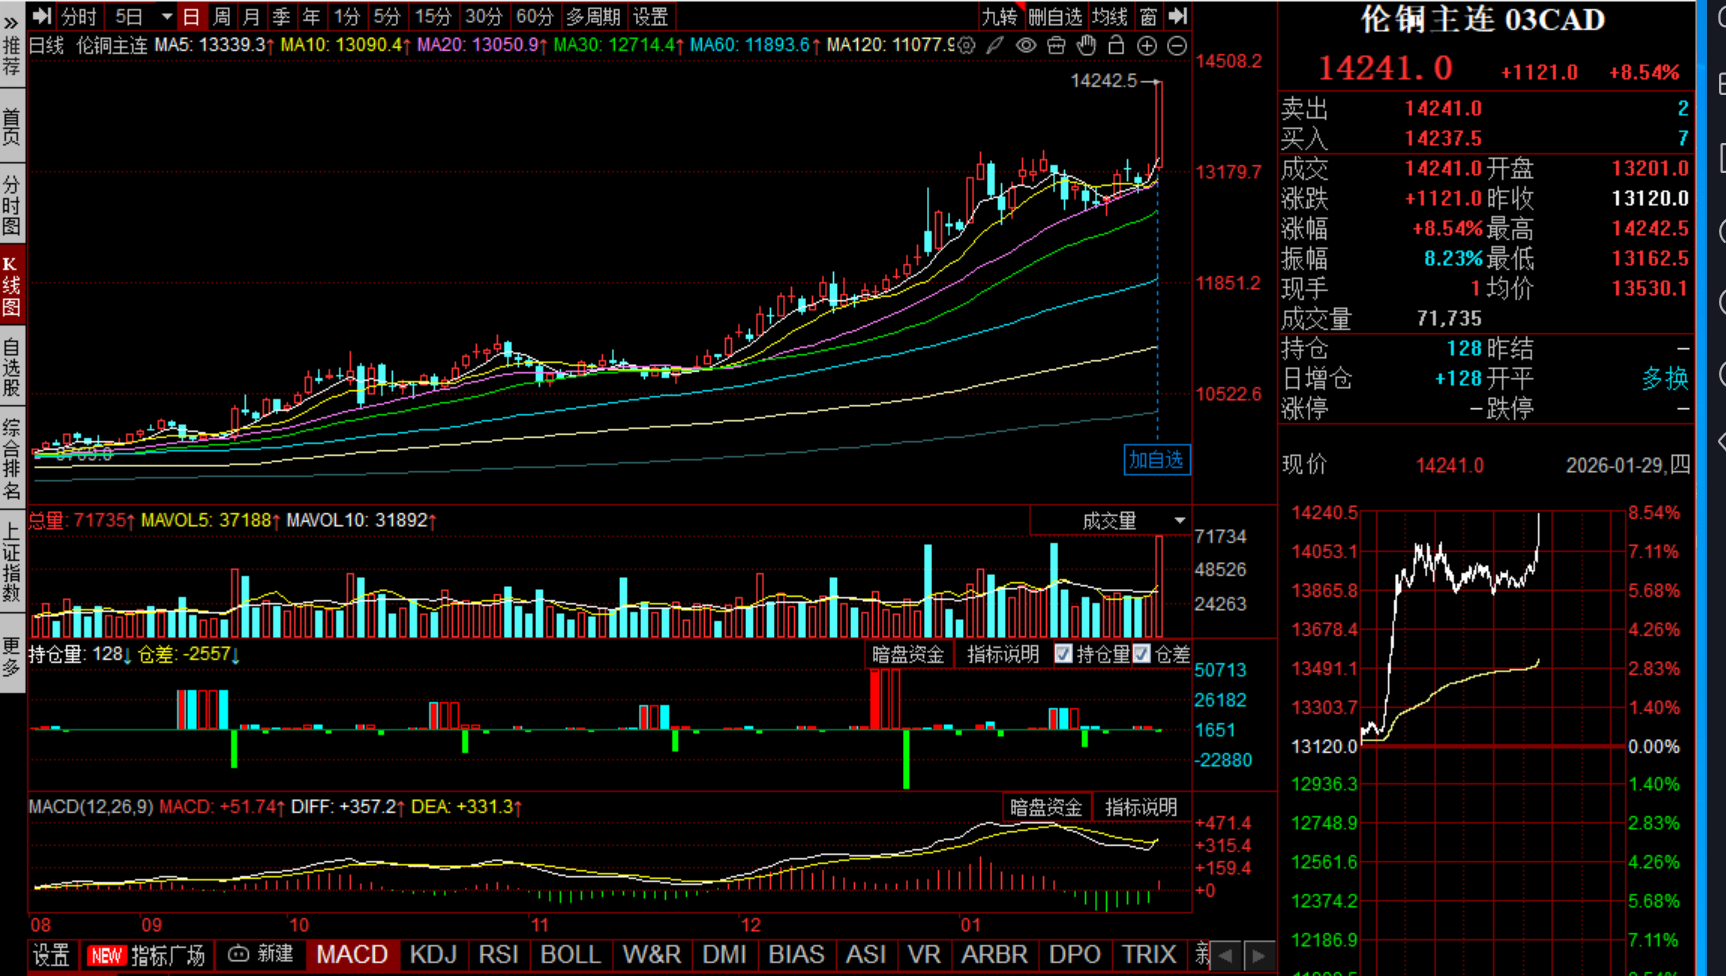Switch to 周 weekly period
This screenshot has width=1726, height=976.
coord(221,17)
